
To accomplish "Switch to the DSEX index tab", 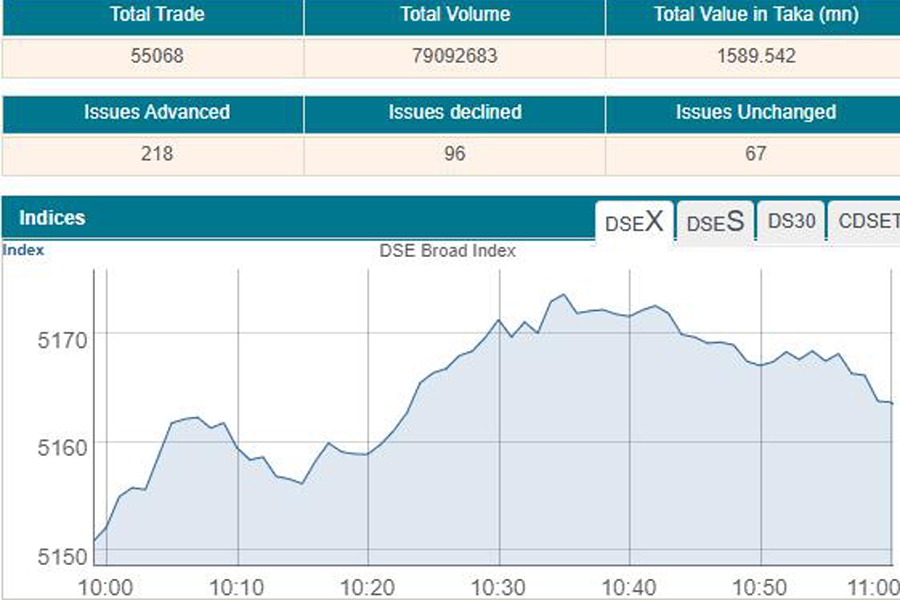I will click(634, 222).
